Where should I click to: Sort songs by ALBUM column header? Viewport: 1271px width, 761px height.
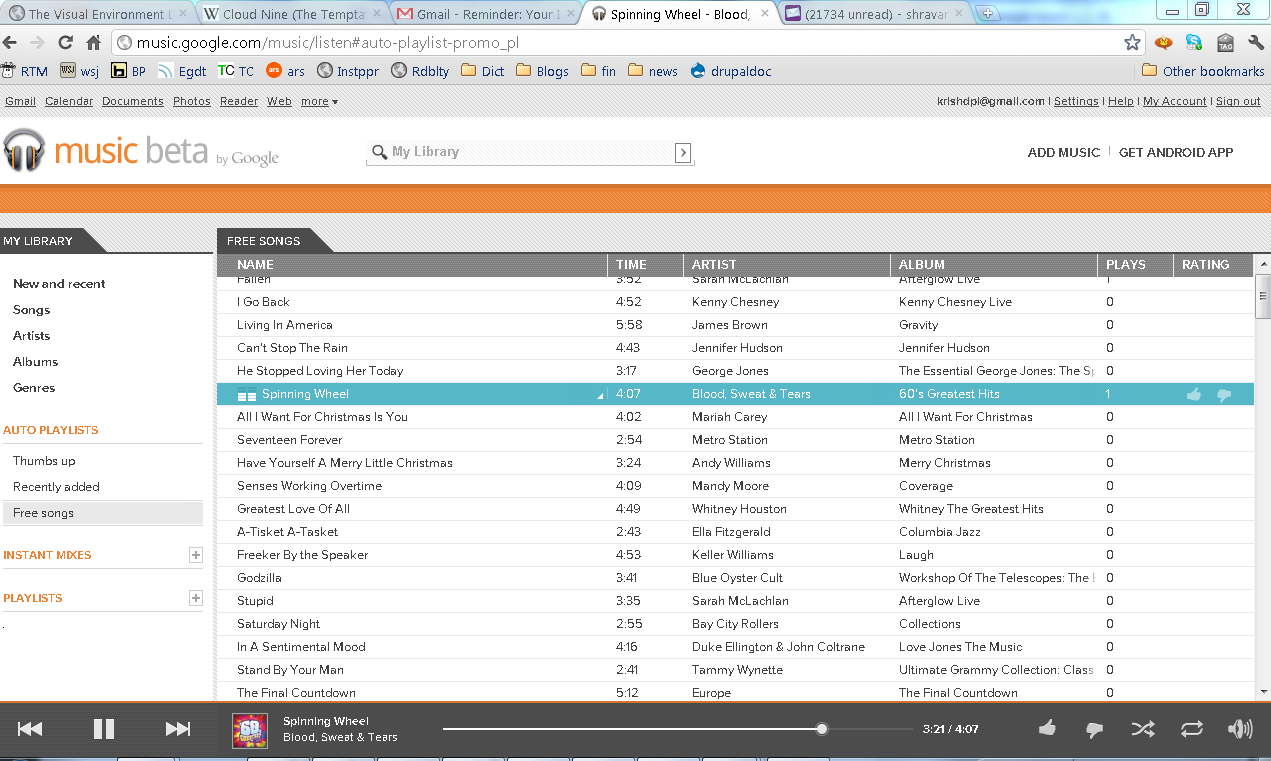pyautogui.click(x=994, y=265)
